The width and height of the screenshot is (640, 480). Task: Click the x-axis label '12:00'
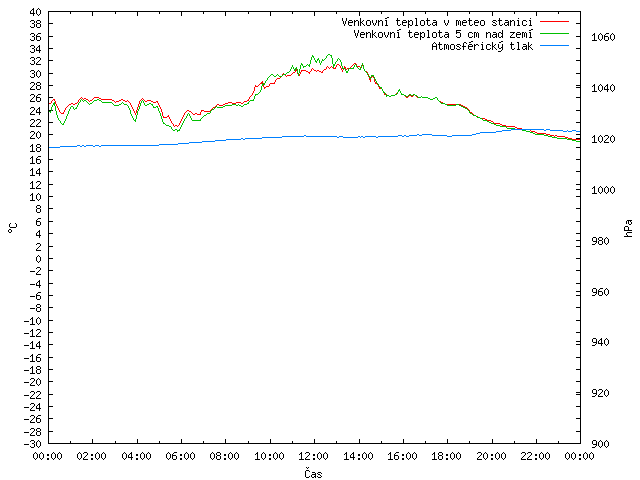click(x=313, y=456)
